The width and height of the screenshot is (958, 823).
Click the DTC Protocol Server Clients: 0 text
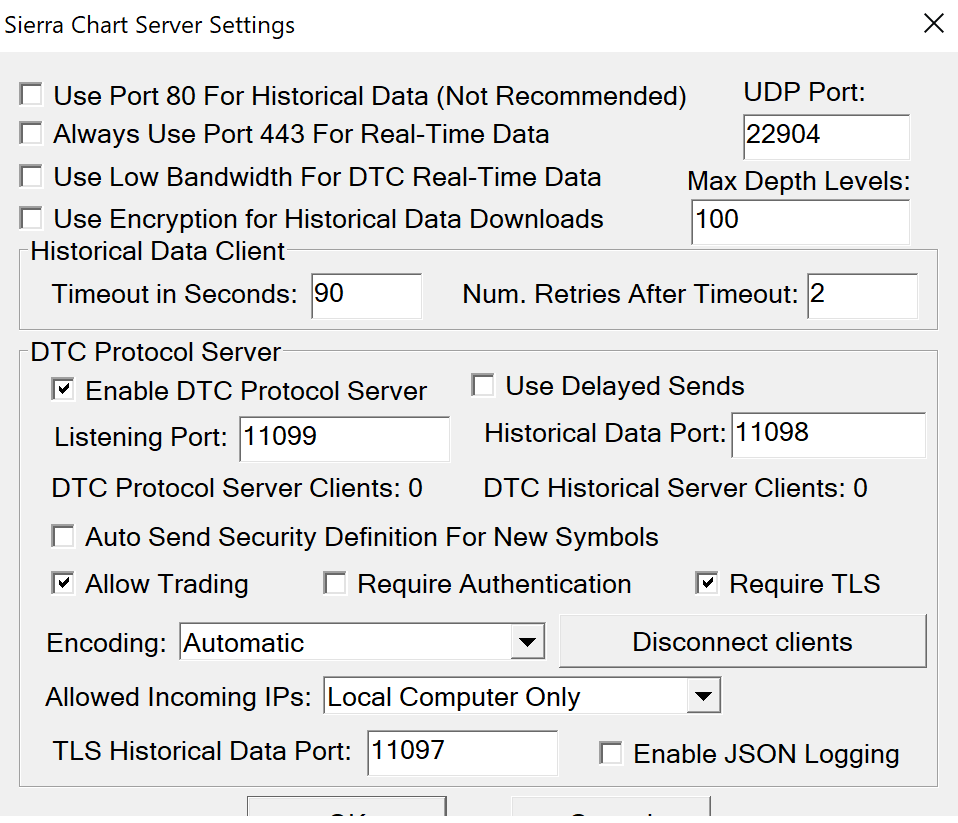tap(237, 488)
